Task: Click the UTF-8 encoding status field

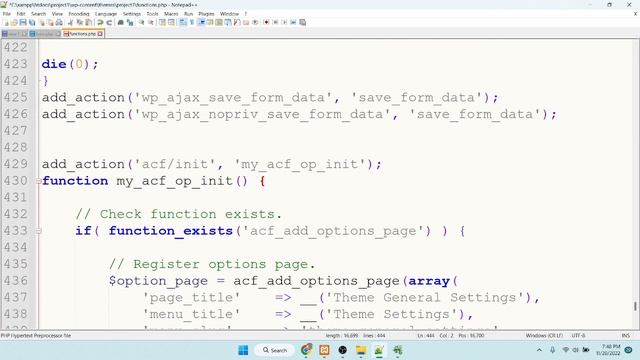Action: click(x=578, y=336)
